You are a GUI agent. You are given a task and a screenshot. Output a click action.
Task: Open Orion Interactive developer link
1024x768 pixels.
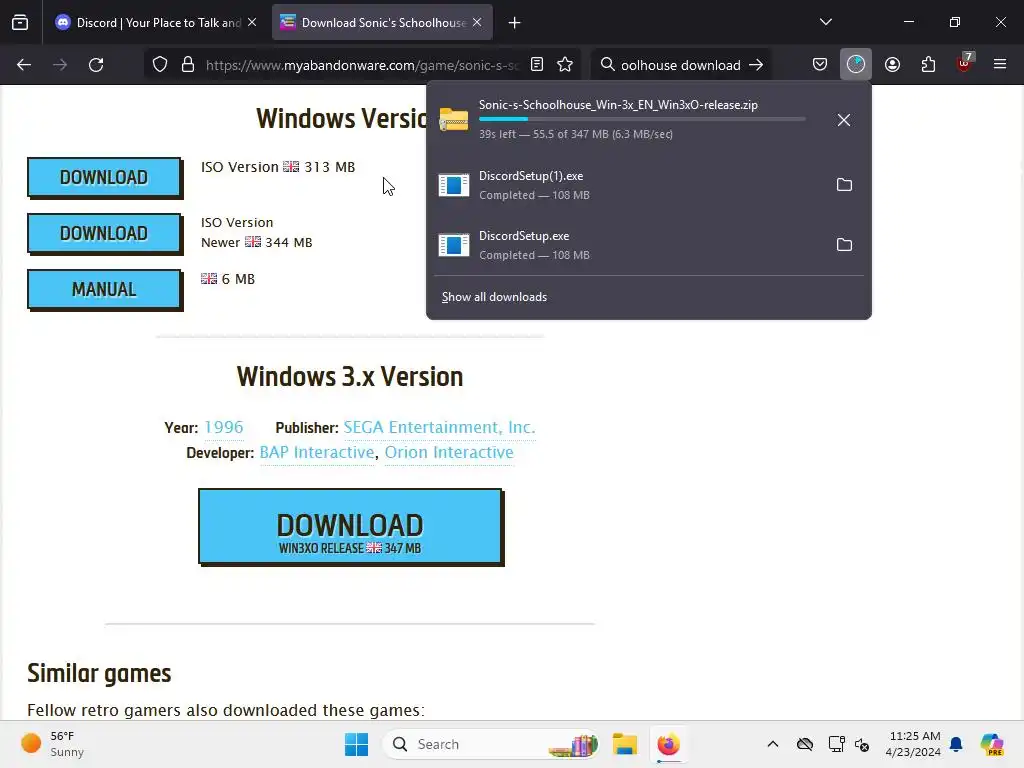[449, 452]
